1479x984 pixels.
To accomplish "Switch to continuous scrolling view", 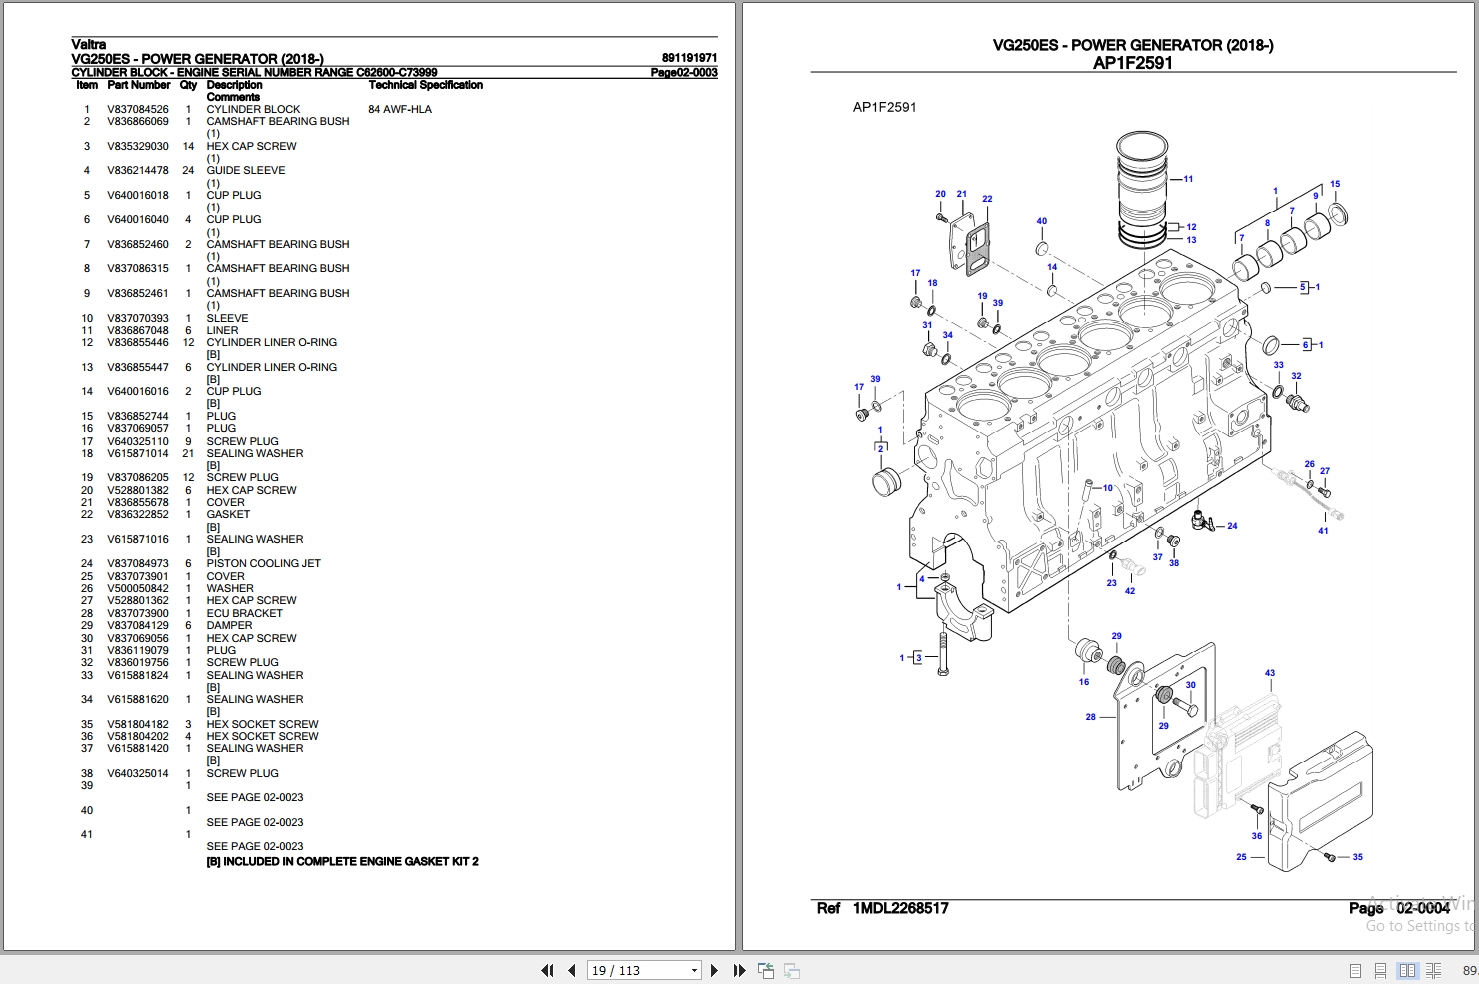I will pyautogui.click(x=1380, y=970).
